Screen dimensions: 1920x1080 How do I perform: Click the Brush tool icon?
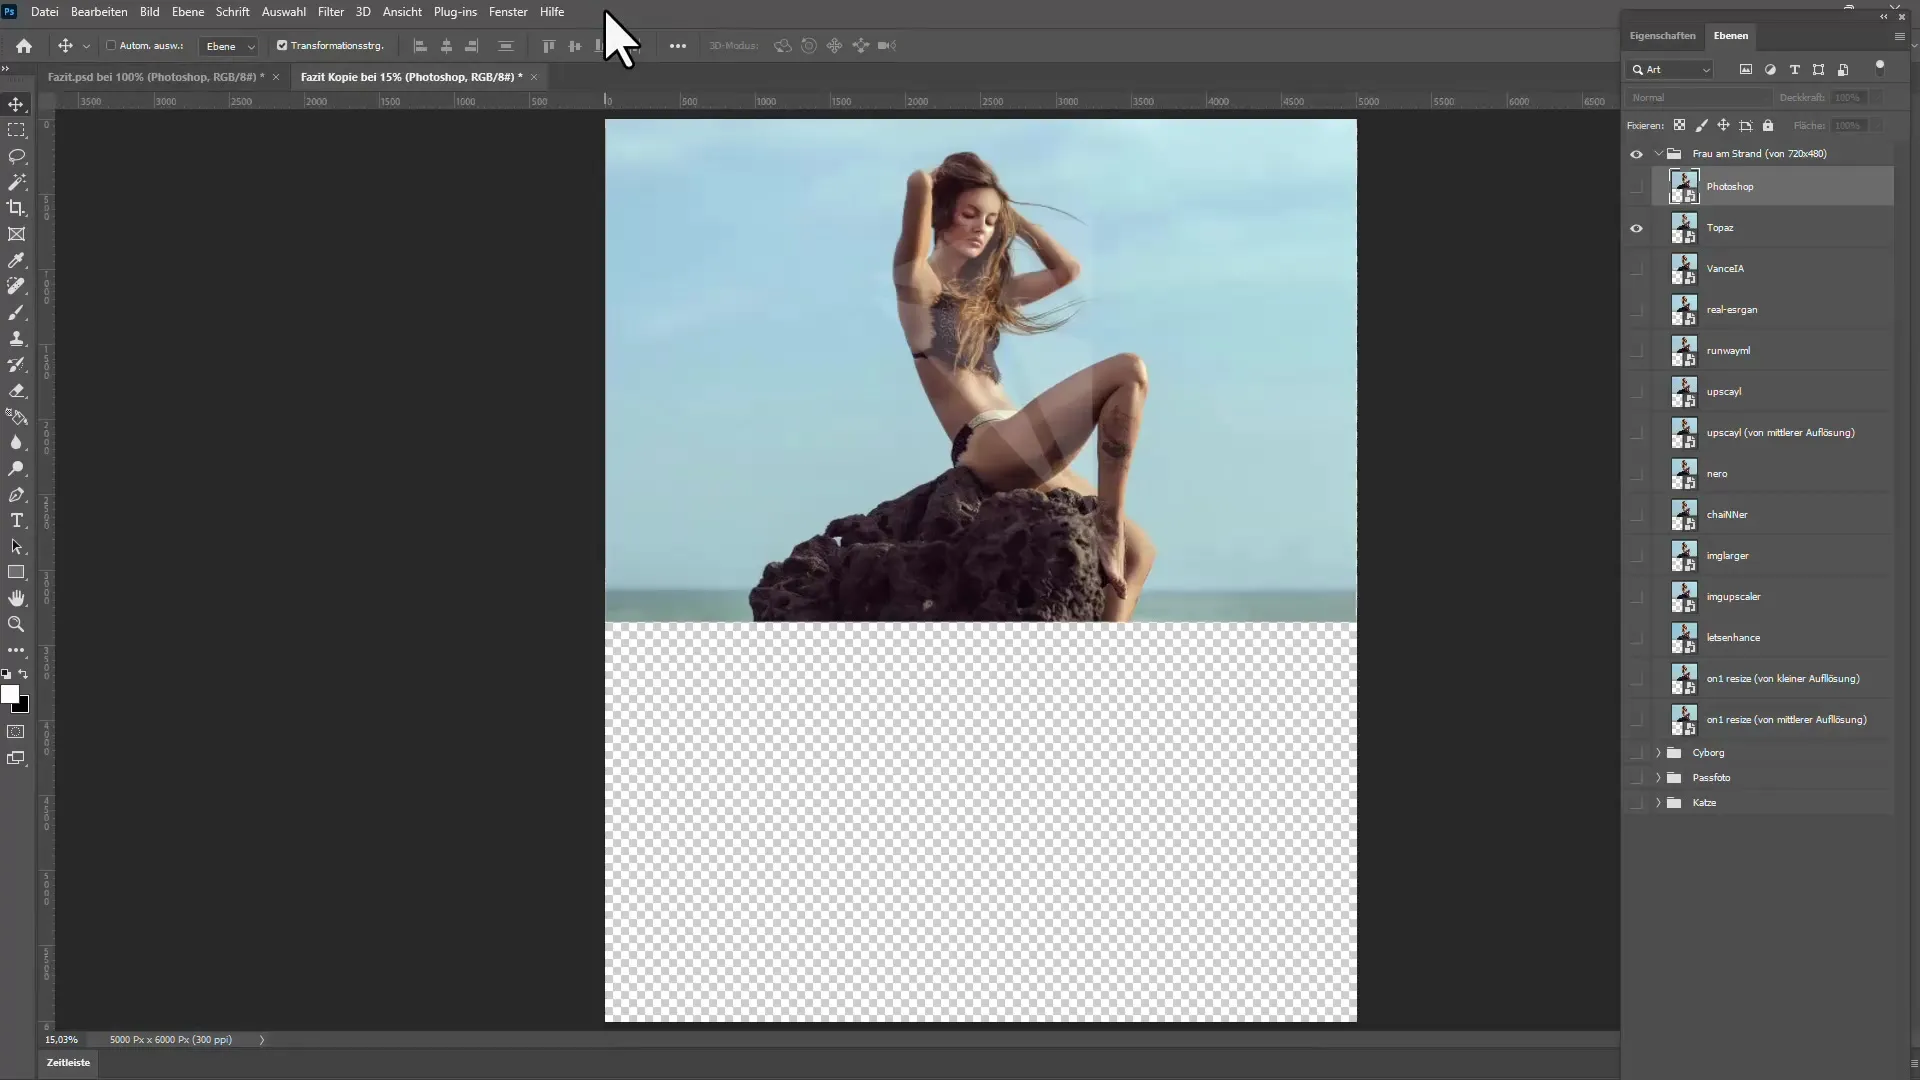pyautogui.click(x=17, y=313)
